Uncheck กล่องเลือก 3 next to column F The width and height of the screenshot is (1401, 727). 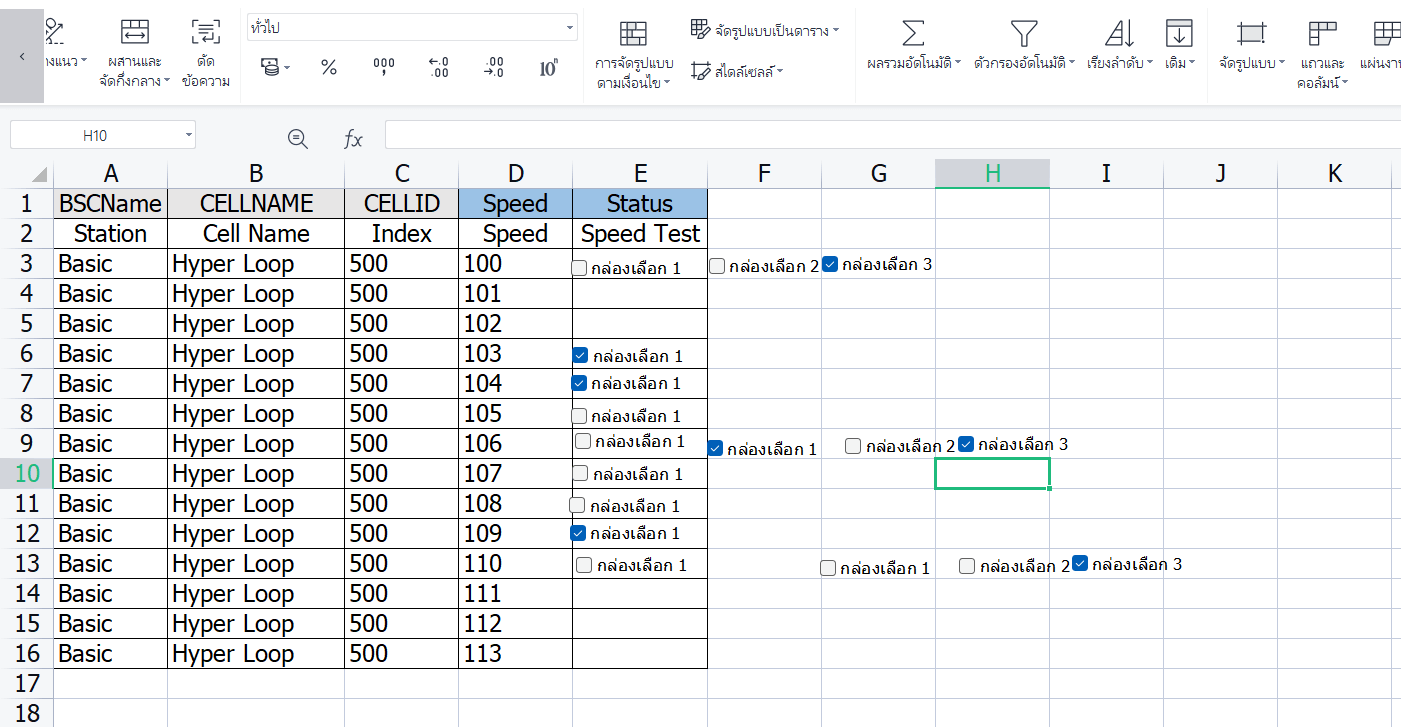pos(830,263)
